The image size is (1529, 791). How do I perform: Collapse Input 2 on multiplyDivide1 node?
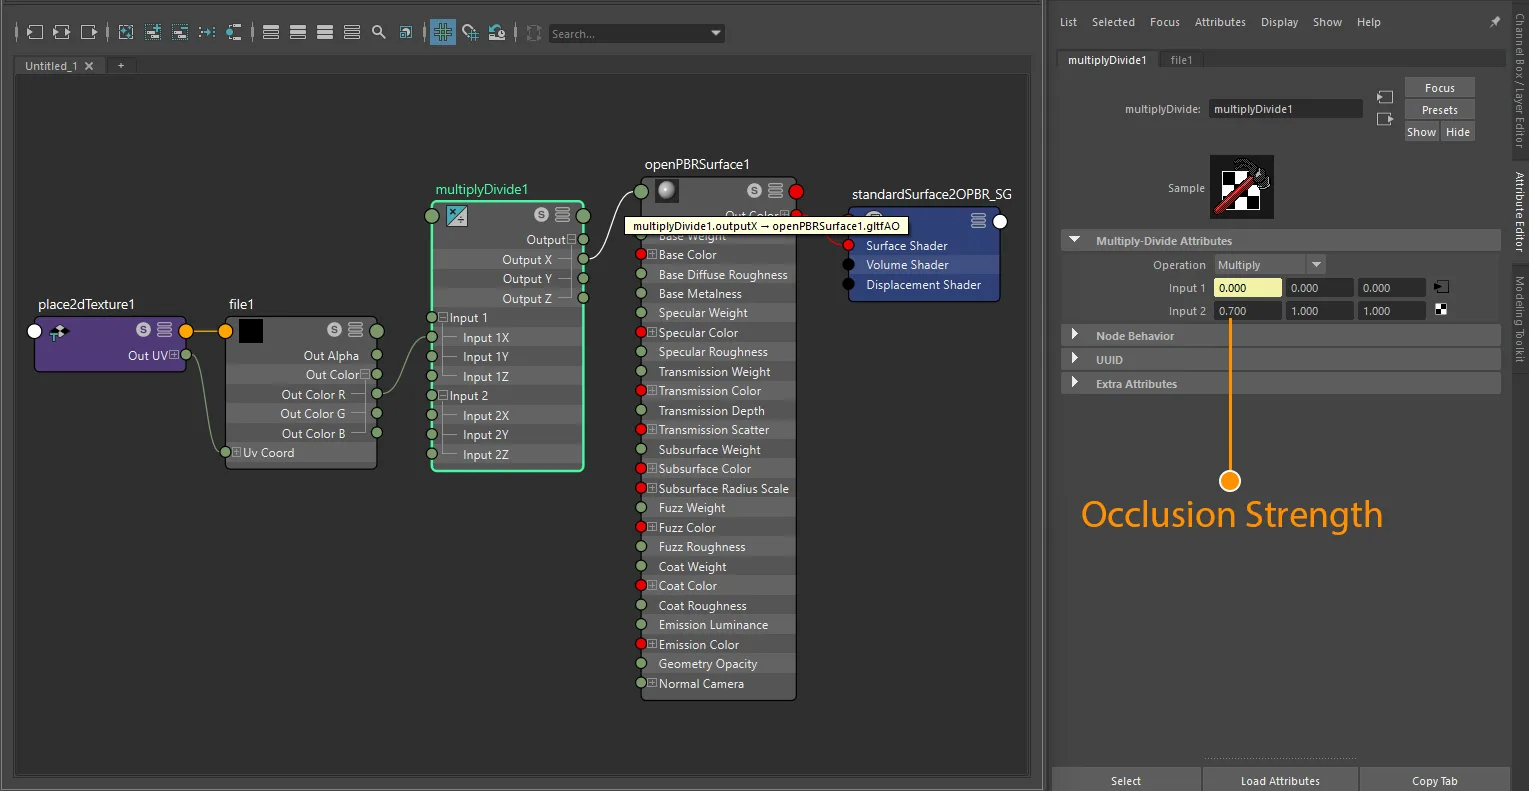click(x=443, y=396)
